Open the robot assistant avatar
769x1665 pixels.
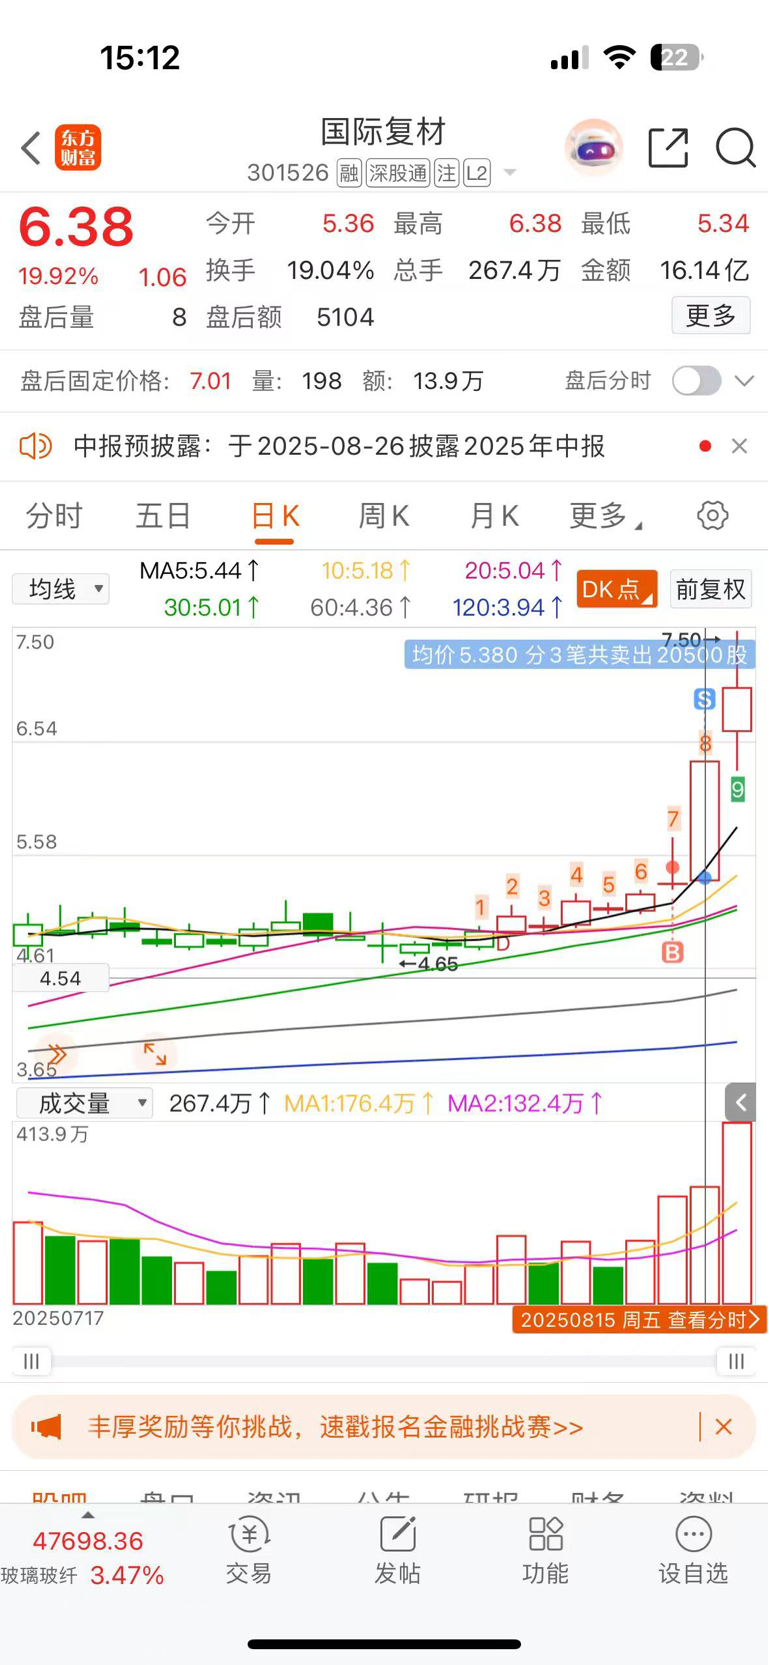(x=594, y=148)
